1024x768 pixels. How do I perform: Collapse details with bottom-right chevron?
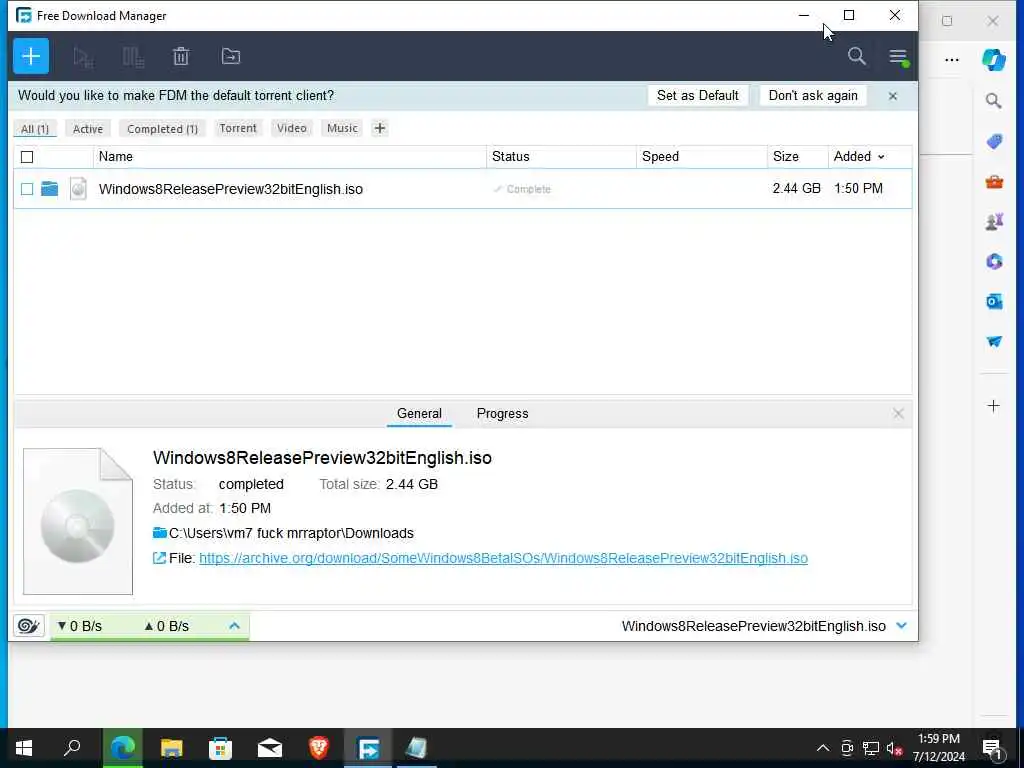pyautogui.click(x=902, y=626)
